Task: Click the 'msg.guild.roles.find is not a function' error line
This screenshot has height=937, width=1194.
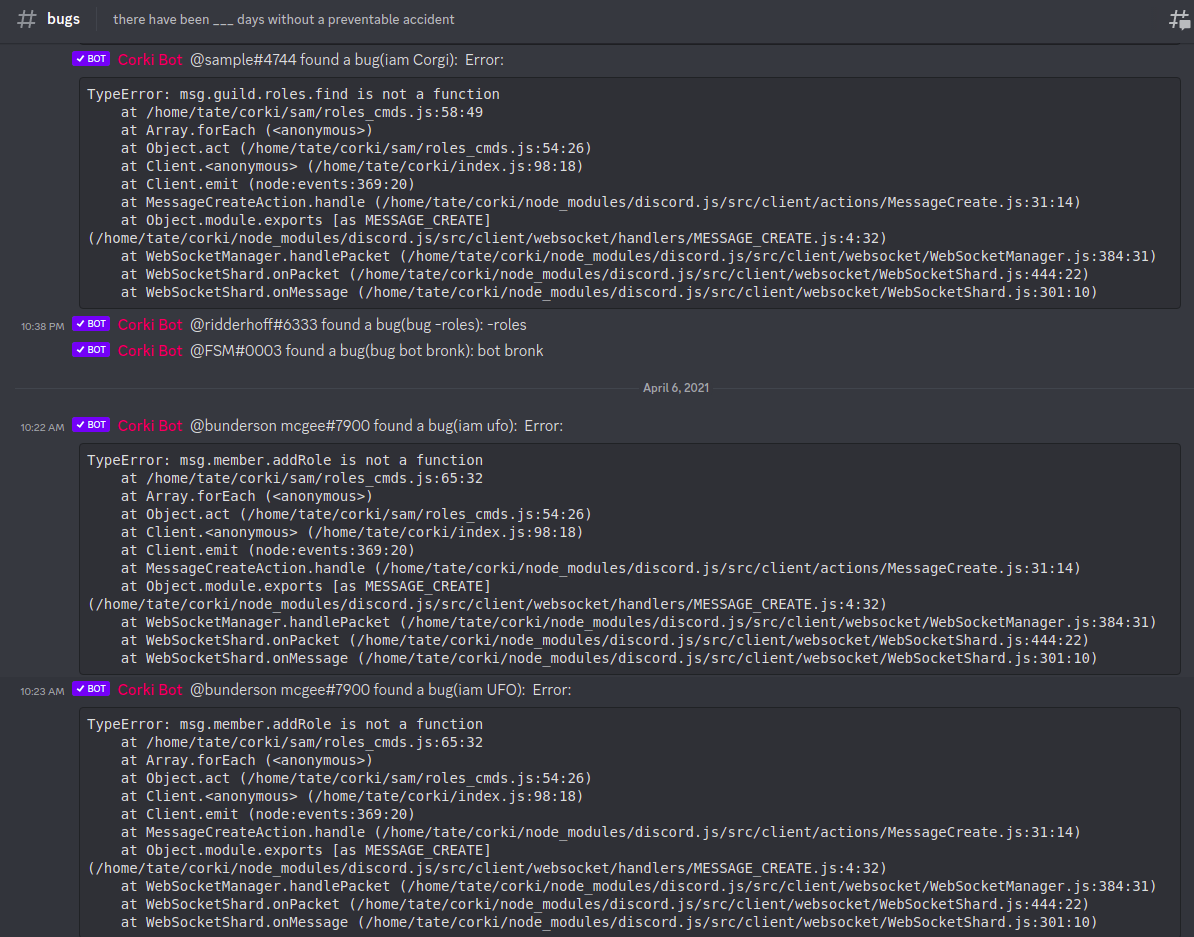Action: (x=293, y=94)
